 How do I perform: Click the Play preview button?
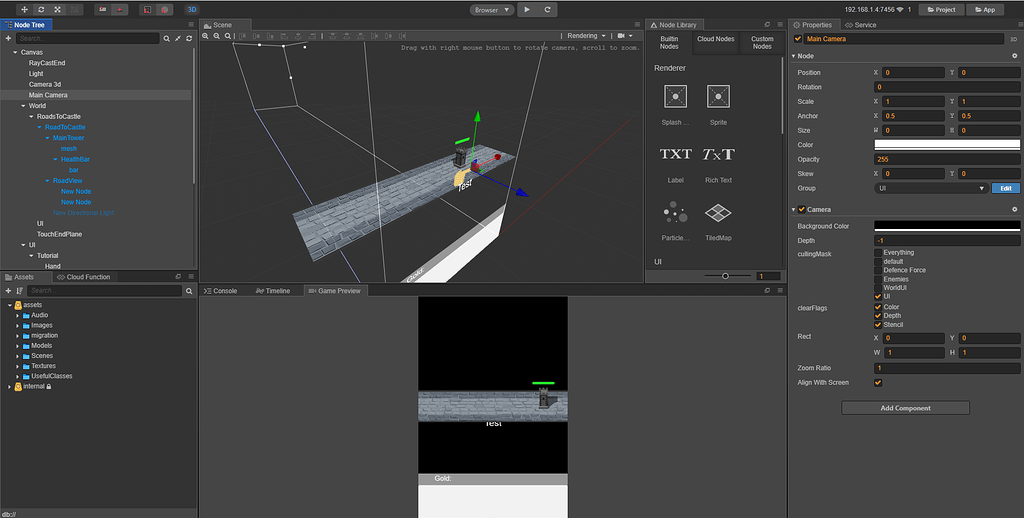pyautogui.click(x=527, y=10)
